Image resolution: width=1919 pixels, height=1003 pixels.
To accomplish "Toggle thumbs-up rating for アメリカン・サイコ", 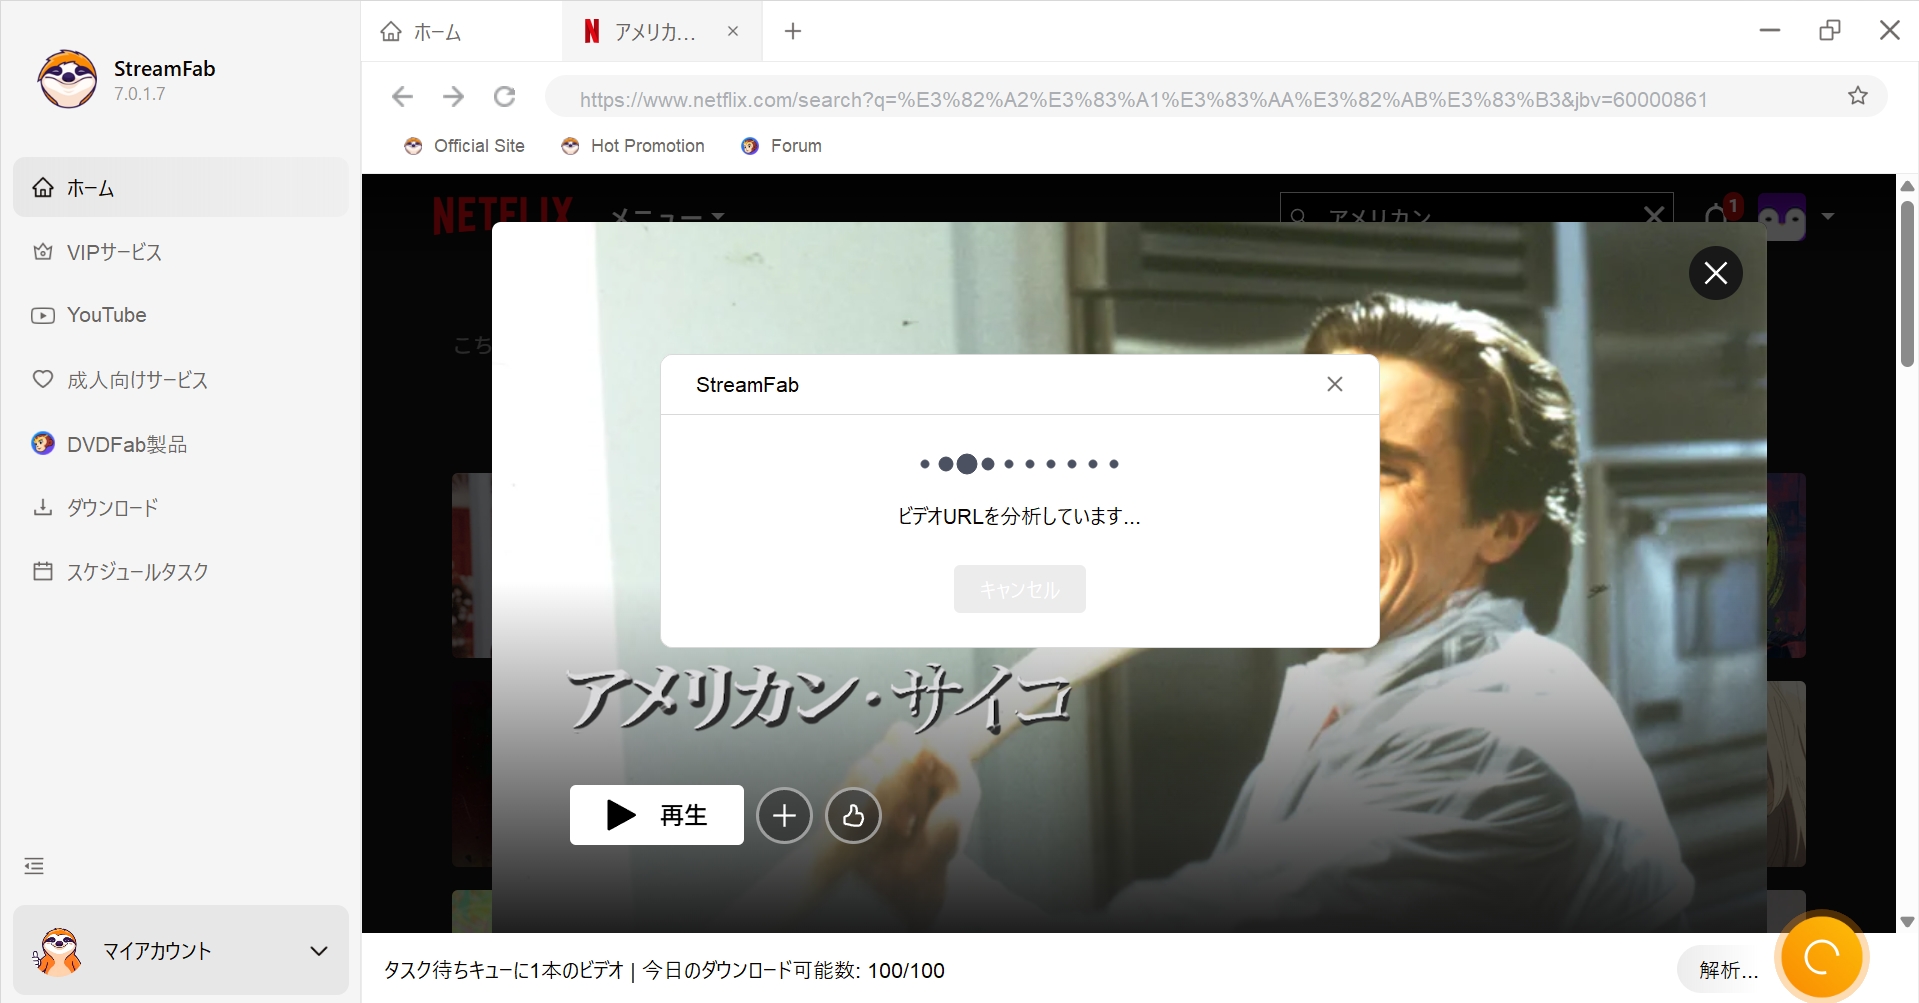I will (852, 815).
